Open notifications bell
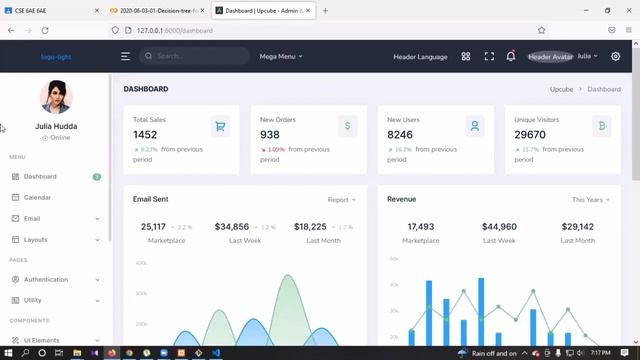Screen dimensions: 640x360 pyautogui.click(x=511, y=56)
